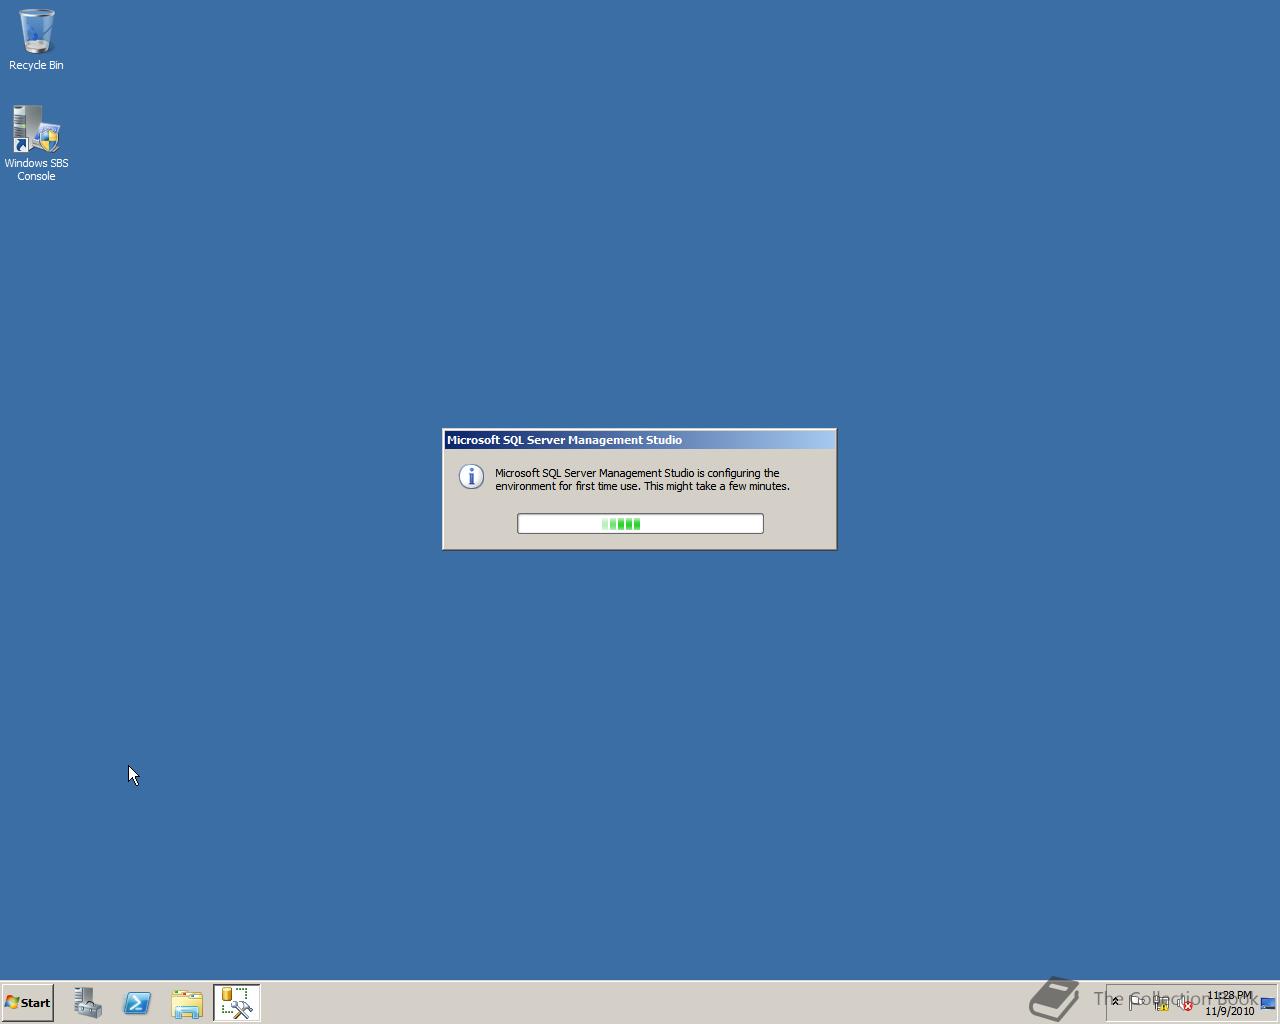Viewport: 1280px width, 1024px height.
Task: Click the muted volume tray icon
Action: coord(1185,1003)
